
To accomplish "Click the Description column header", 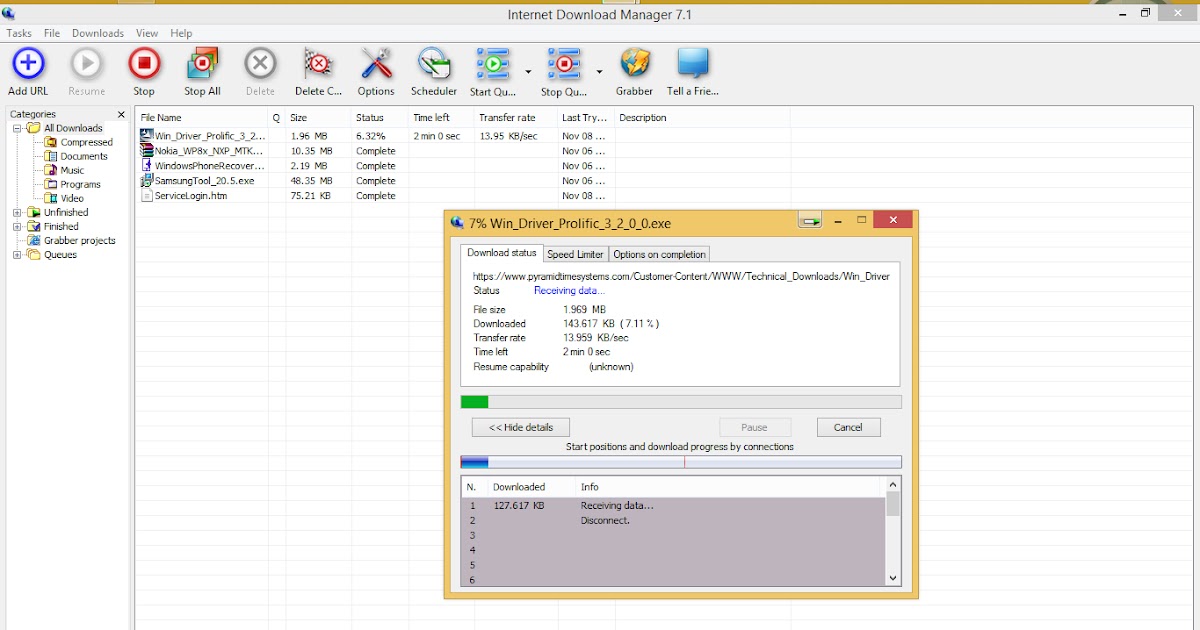I will click(702, 117).
